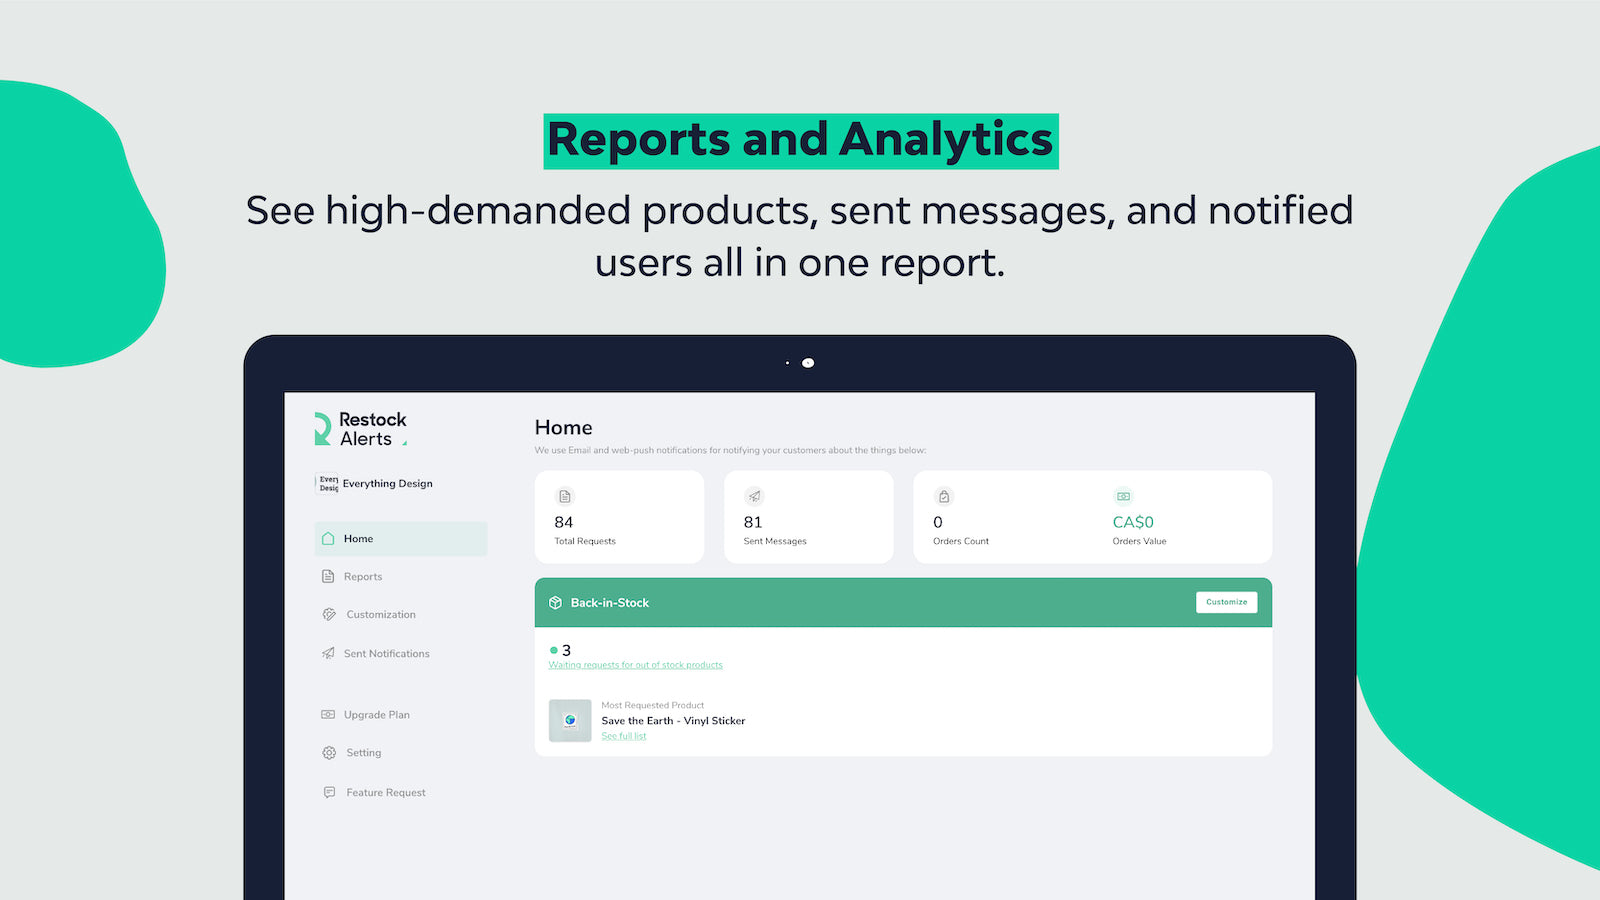The width and height of the screenshot is (1600, 900).
Task: Click the Orders Value money icon
Action: (x=1123, y=497)
